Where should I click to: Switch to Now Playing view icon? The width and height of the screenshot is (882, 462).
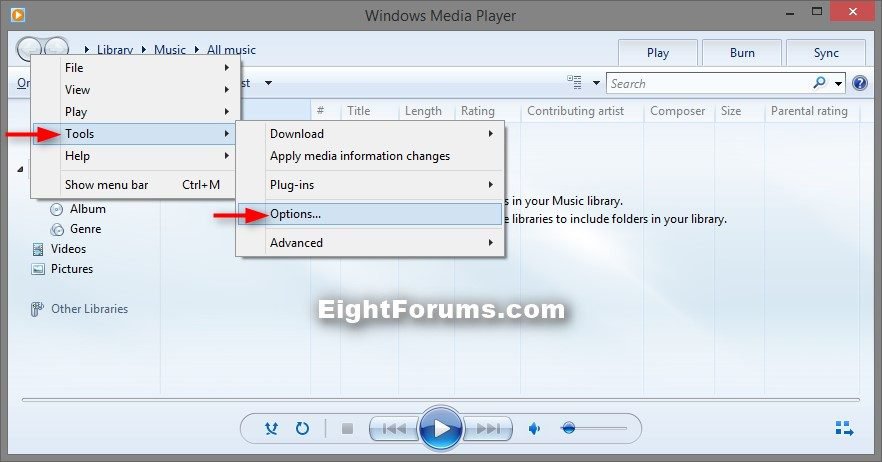tap(844, 429)
